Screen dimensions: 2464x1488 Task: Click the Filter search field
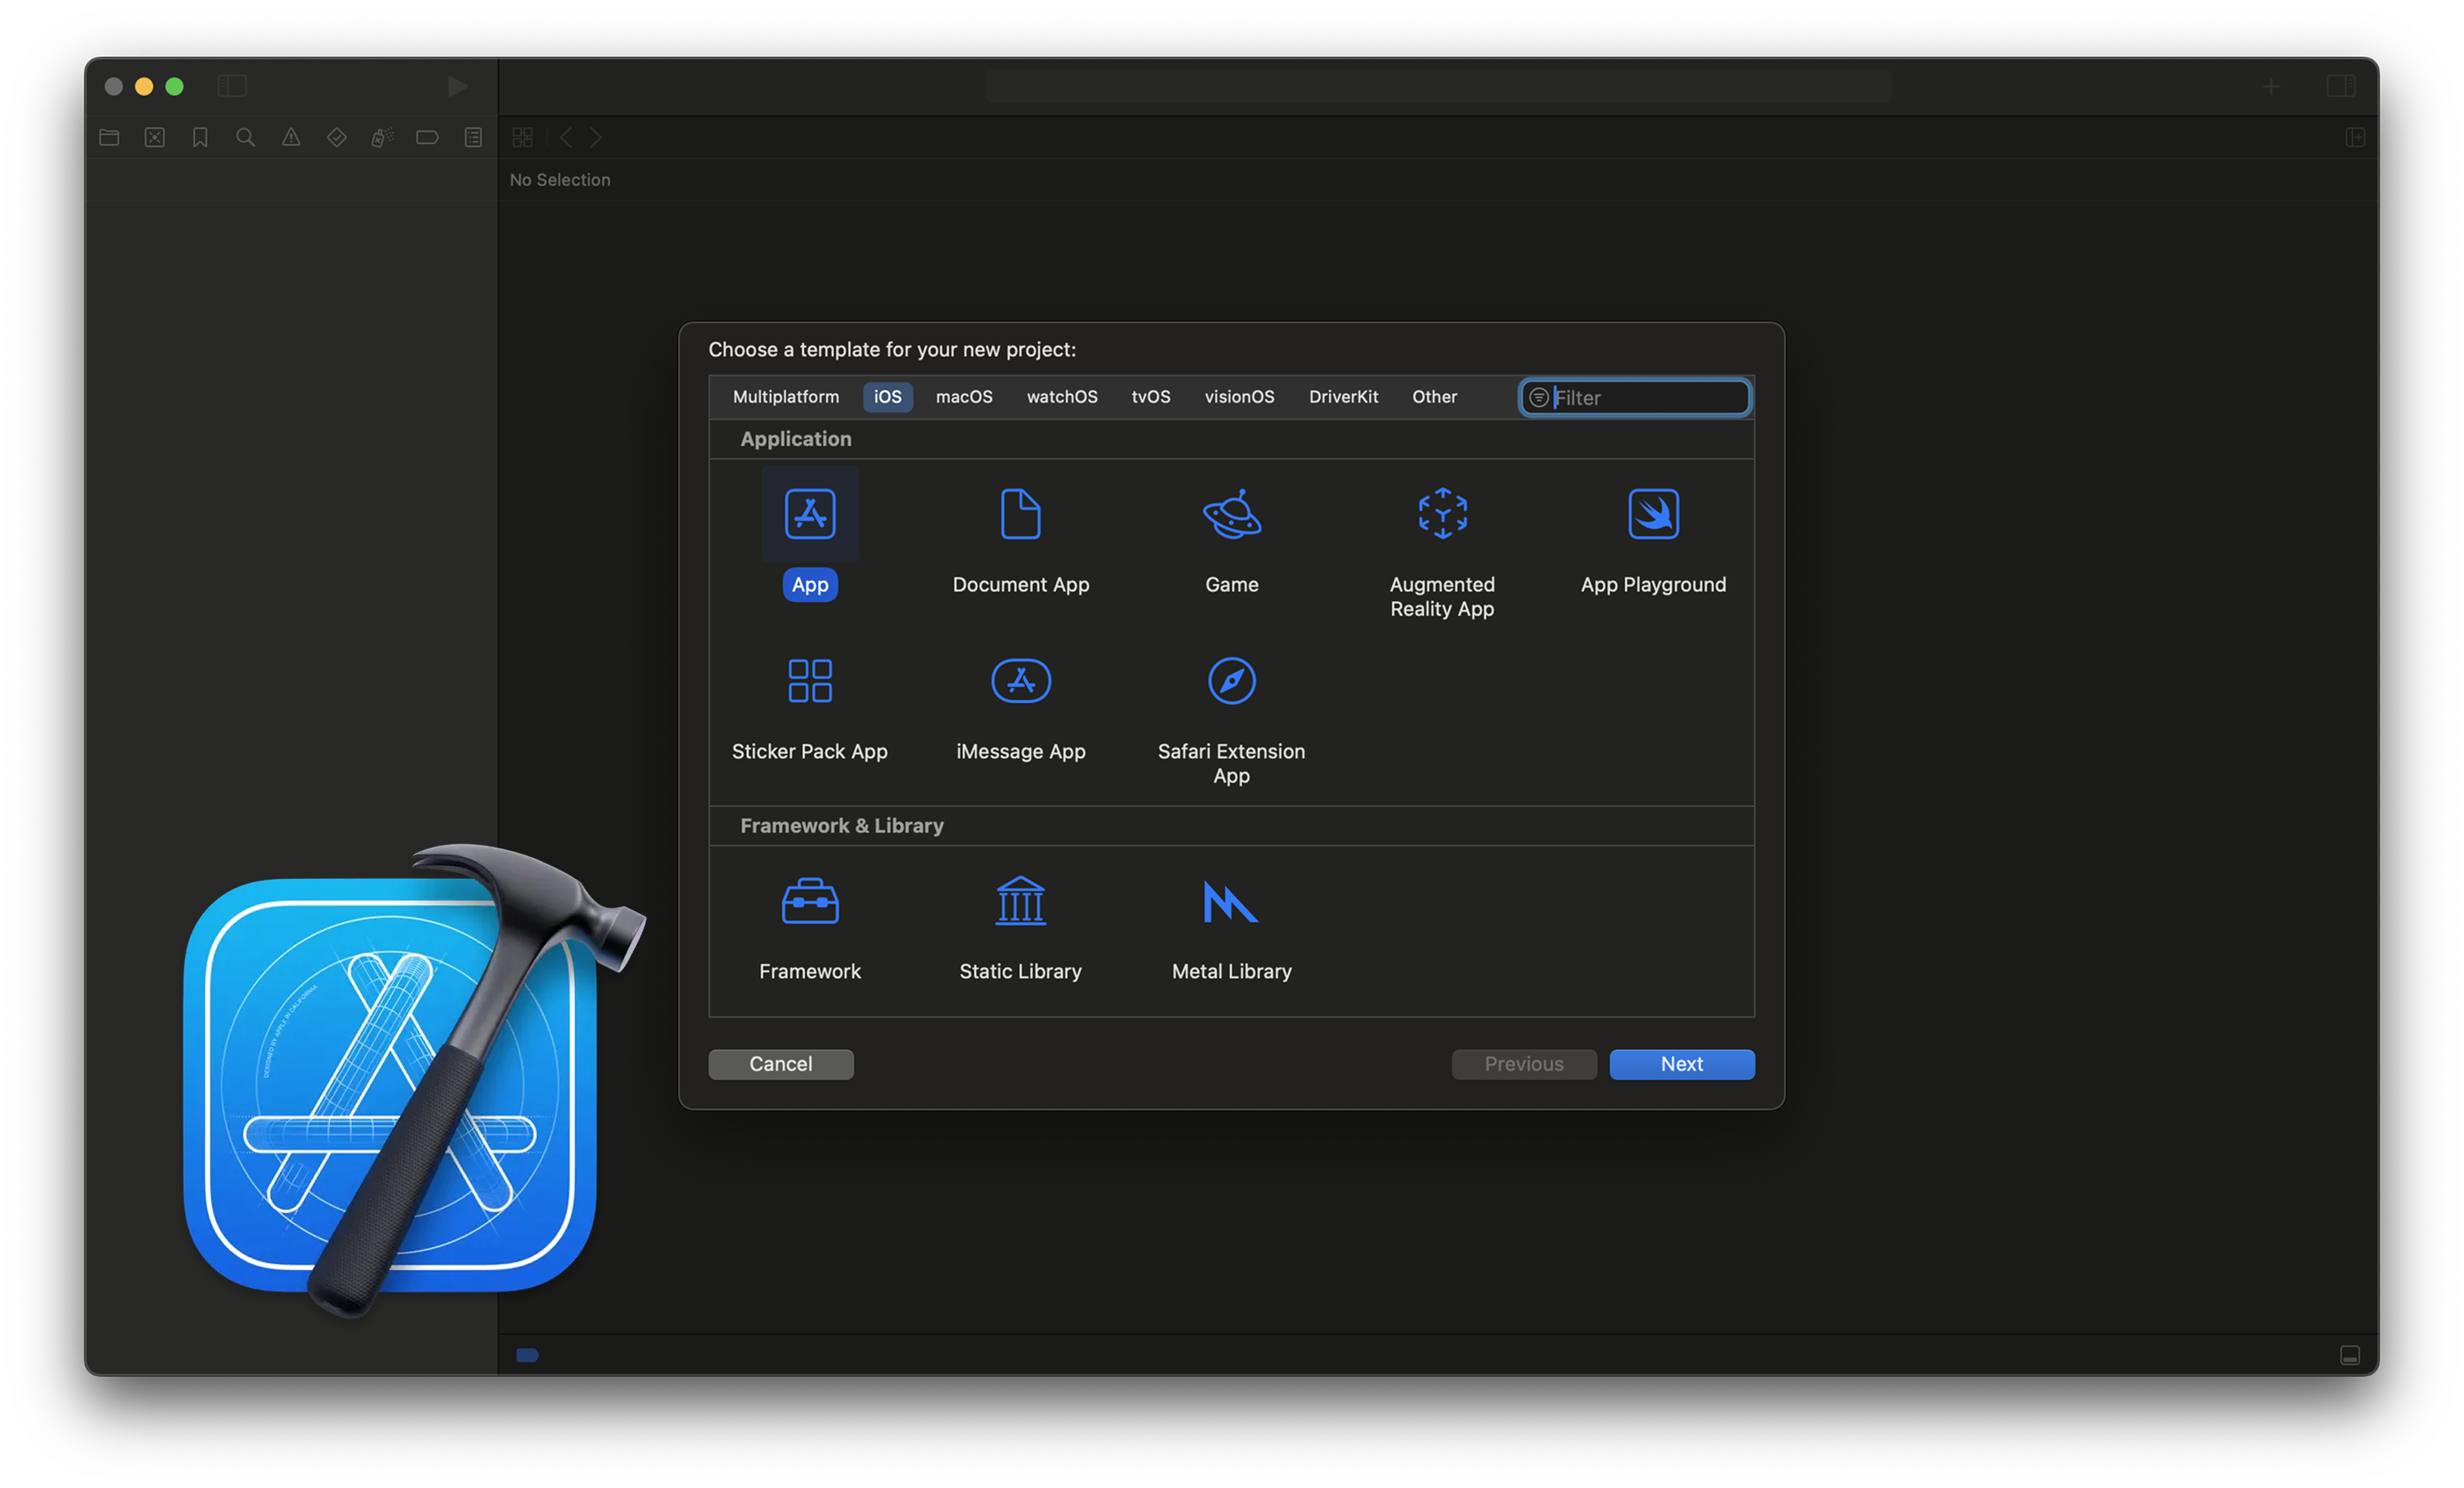click(x=1635, y=397)
